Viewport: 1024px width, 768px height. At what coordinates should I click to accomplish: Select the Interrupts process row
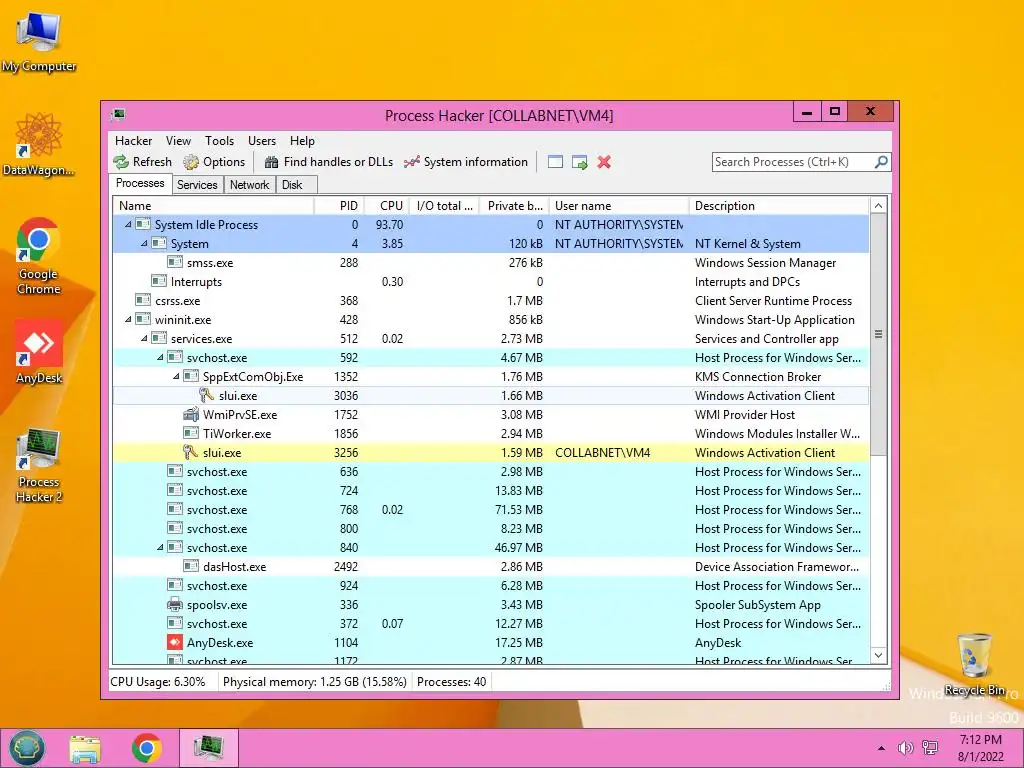pos(491,281)
